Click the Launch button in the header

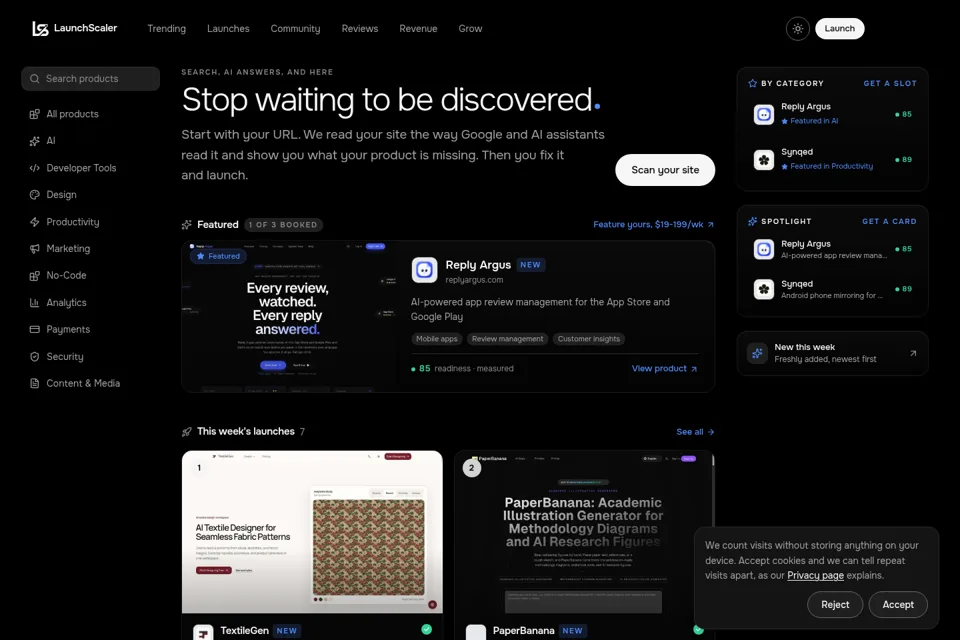(x=839, y=29)
